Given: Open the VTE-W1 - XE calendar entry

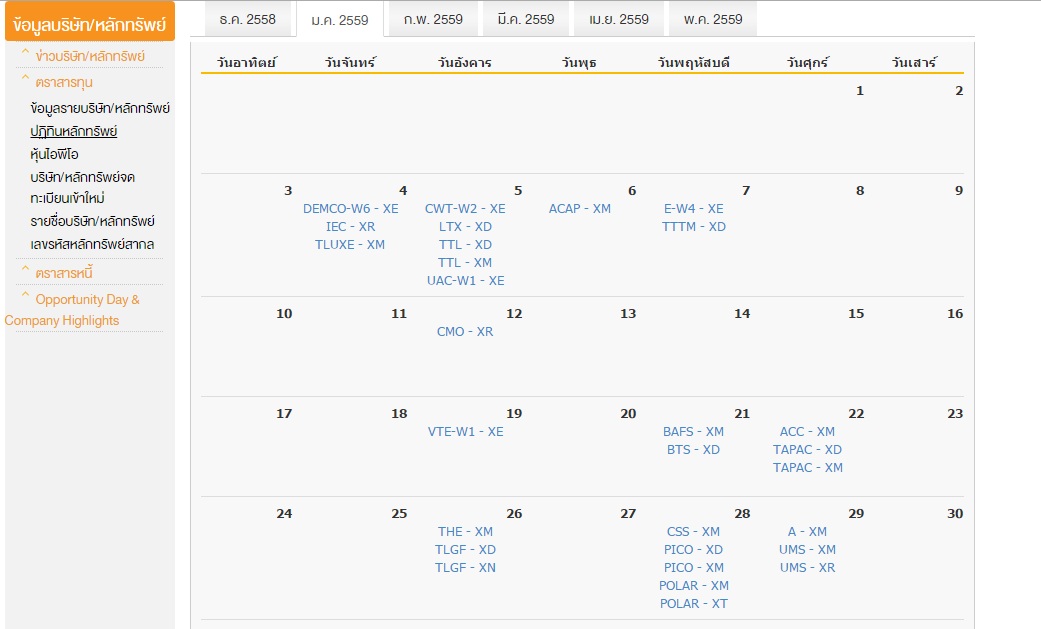Looking at the screenshot, I should coord(465,432).
